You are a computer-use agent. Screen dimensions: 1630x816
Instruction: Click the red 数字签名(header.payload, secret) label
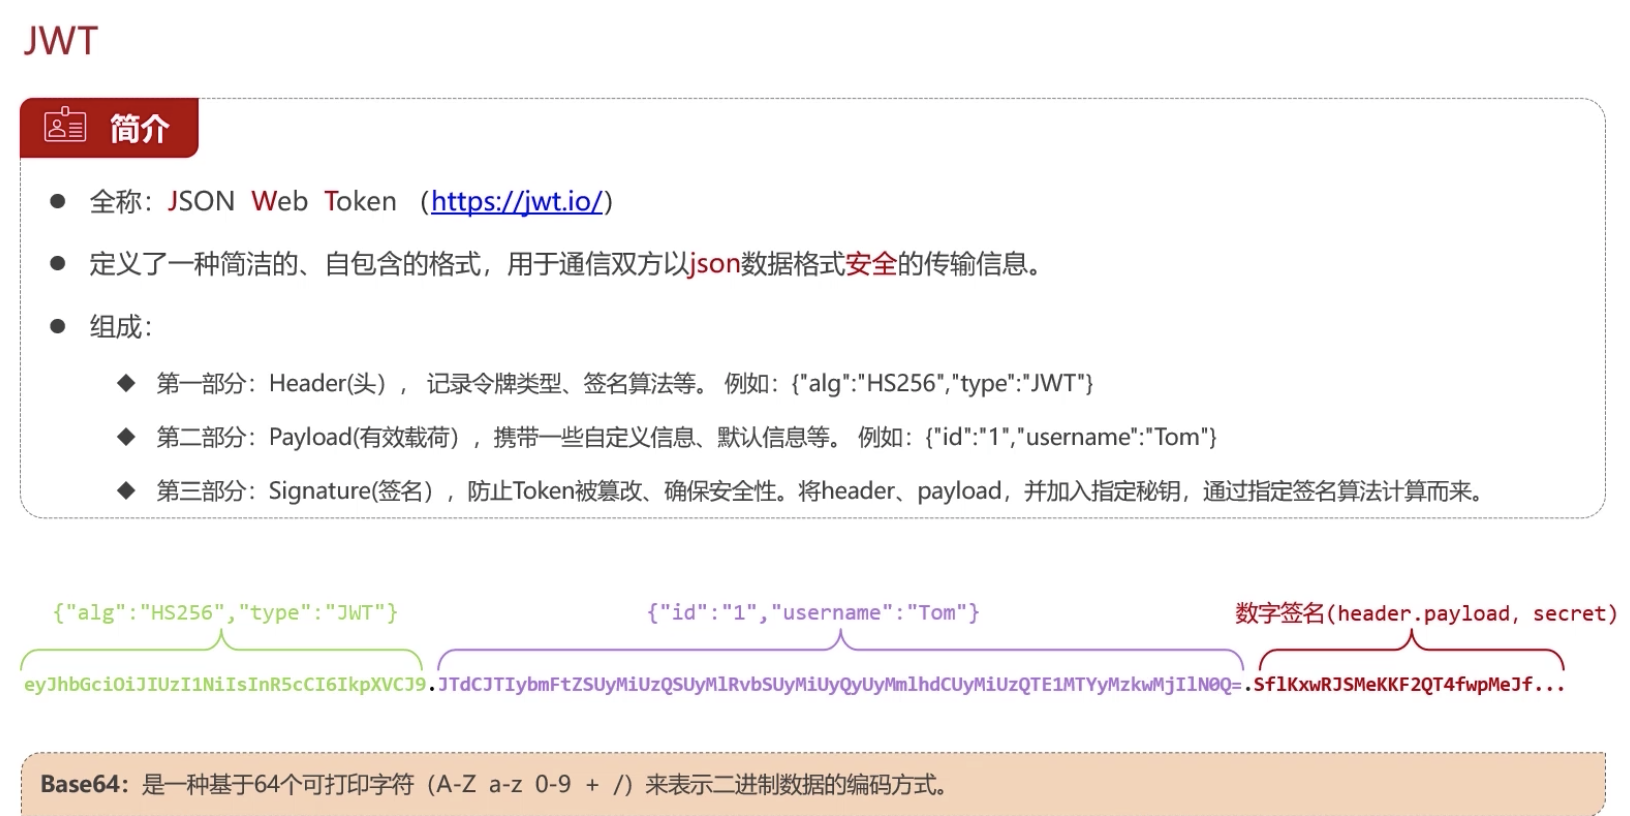click(1426, 613)
